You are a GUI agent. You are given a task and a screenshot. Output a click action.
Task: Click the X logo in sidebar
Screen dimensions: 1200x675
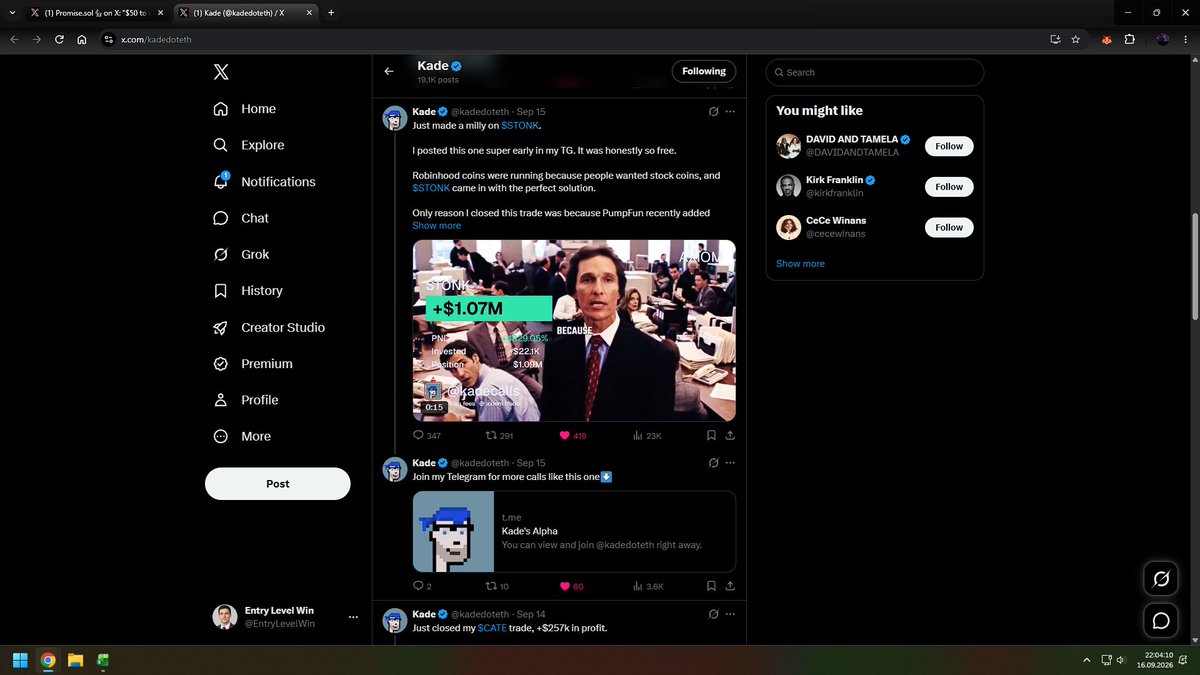pos(221,72)
